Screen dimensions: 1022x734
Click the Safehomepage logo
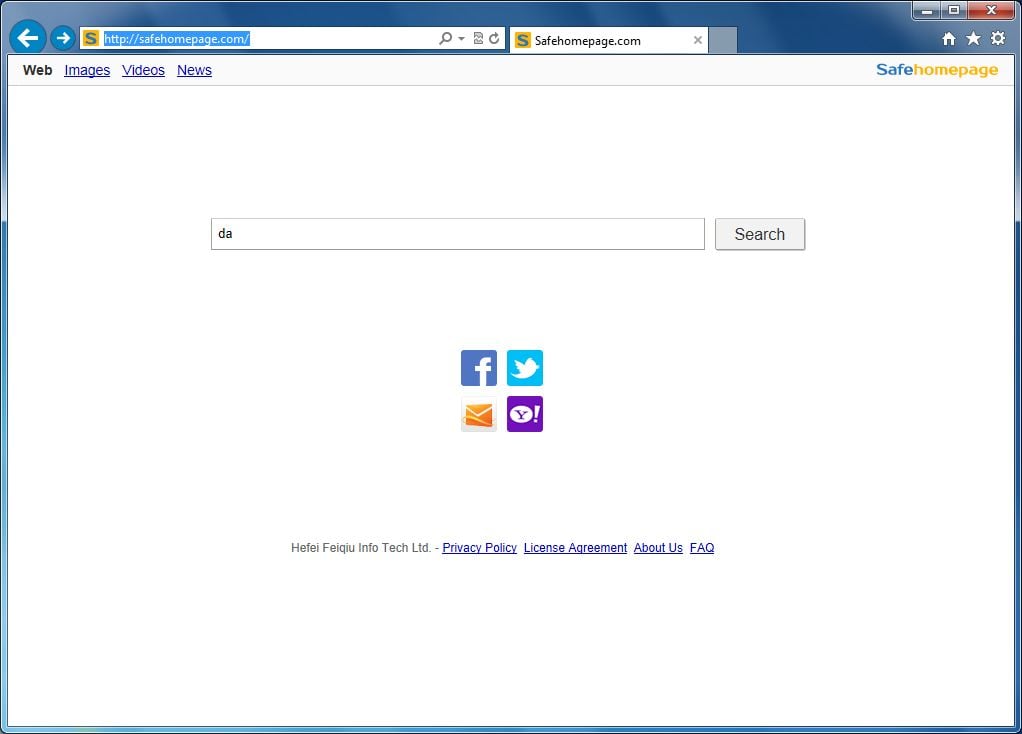937,70
